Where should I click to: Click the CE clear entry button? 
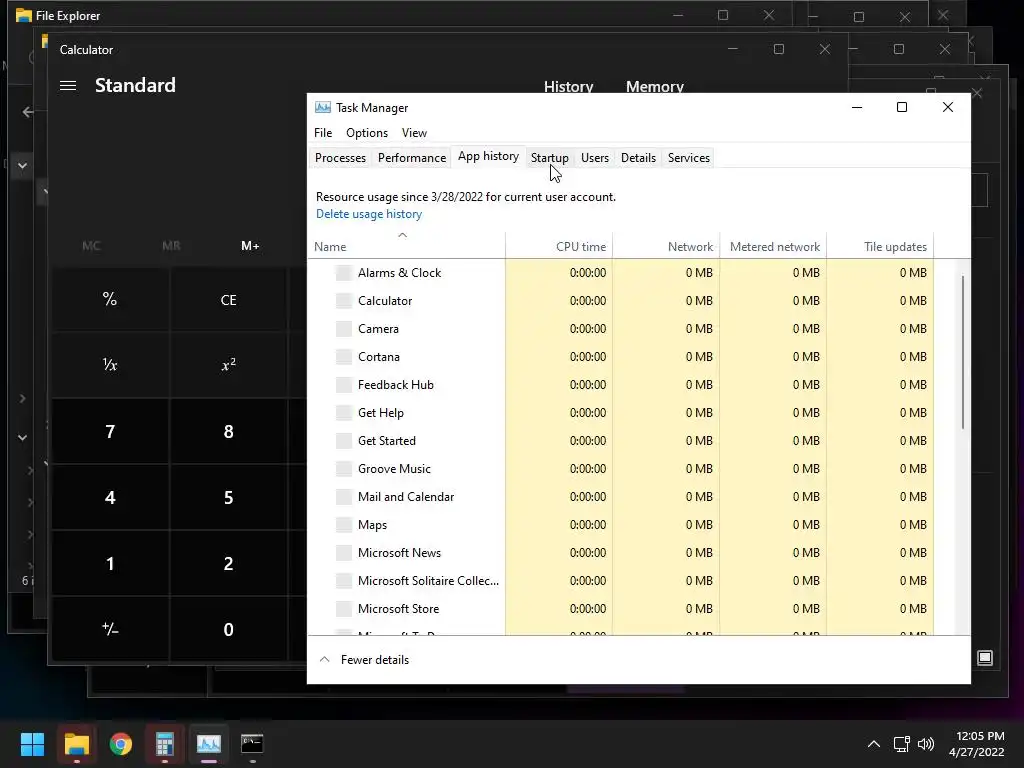(x=229, y=300)
